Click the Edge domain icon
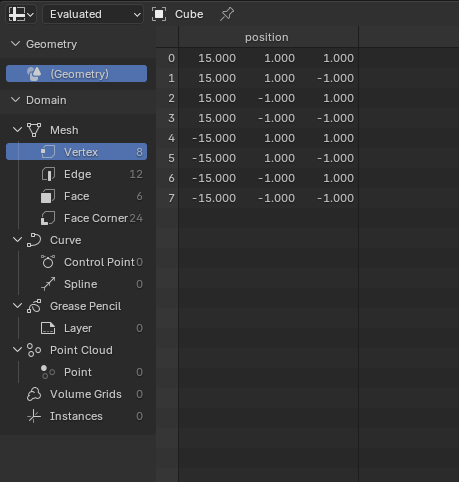The height and width of the screenshot is (482, 459). click(x=48, y=174)
